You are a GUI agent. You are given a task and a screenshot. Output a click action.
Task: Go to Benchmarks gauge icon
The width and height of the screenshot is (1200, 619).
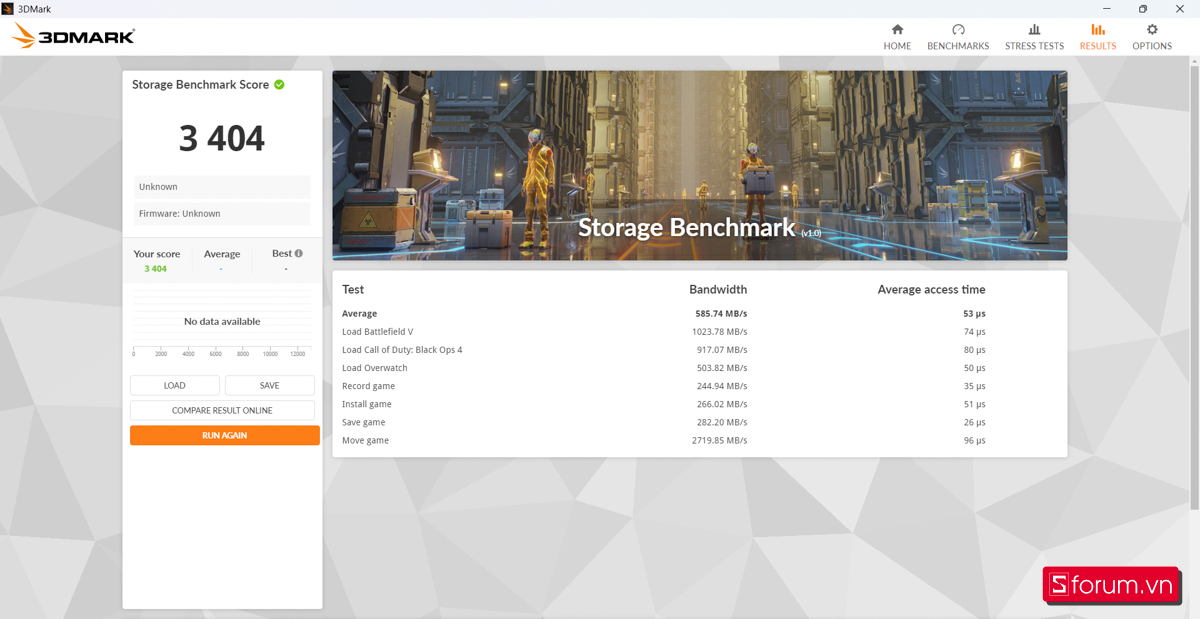tap(958, 30)
